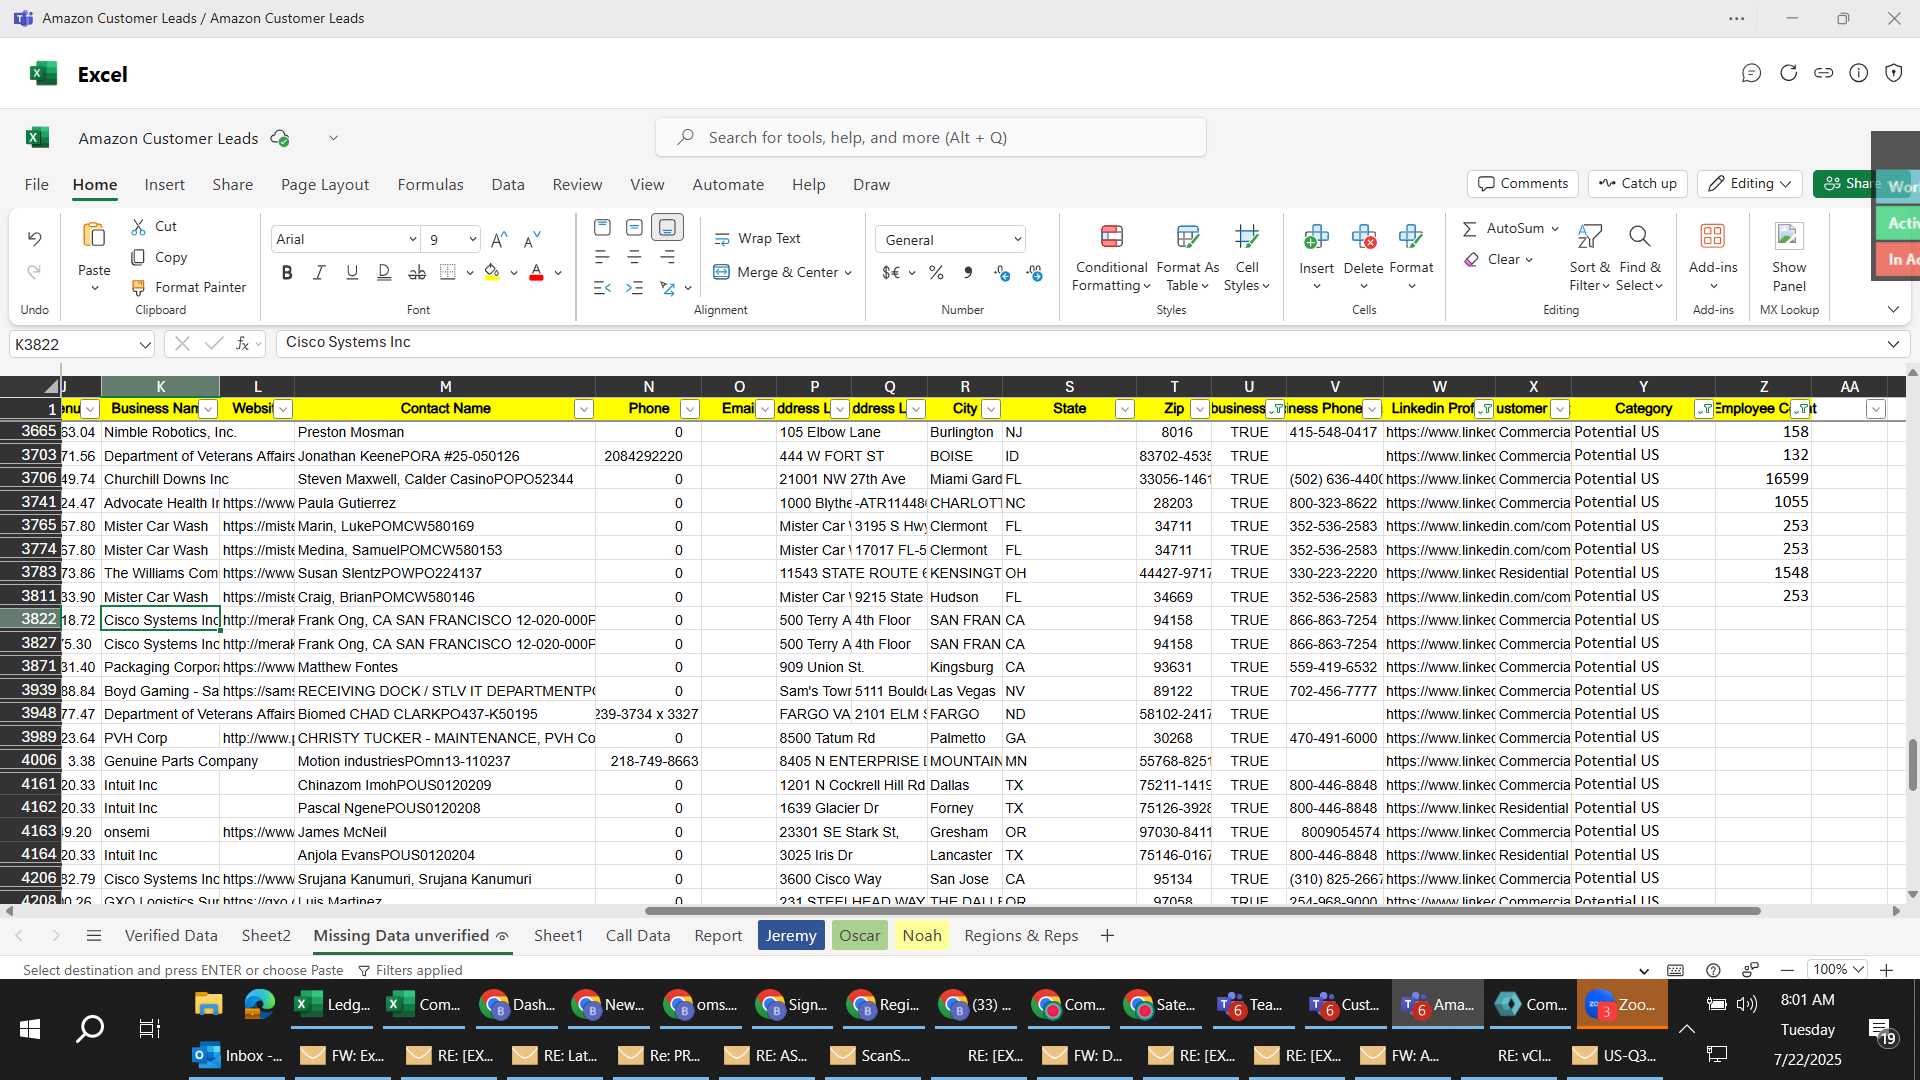
Task: Click the Undo arrow icon
Action: click(34, 239)
